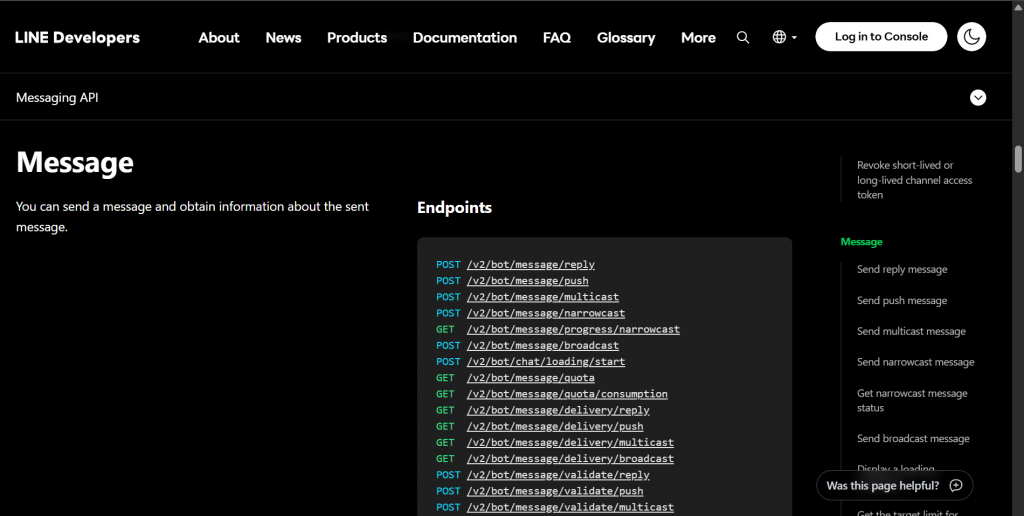The width and height of the screenshot is (1024, 516).
Task: Open the site search magnifier icon
Action: [x=743, y=37]
